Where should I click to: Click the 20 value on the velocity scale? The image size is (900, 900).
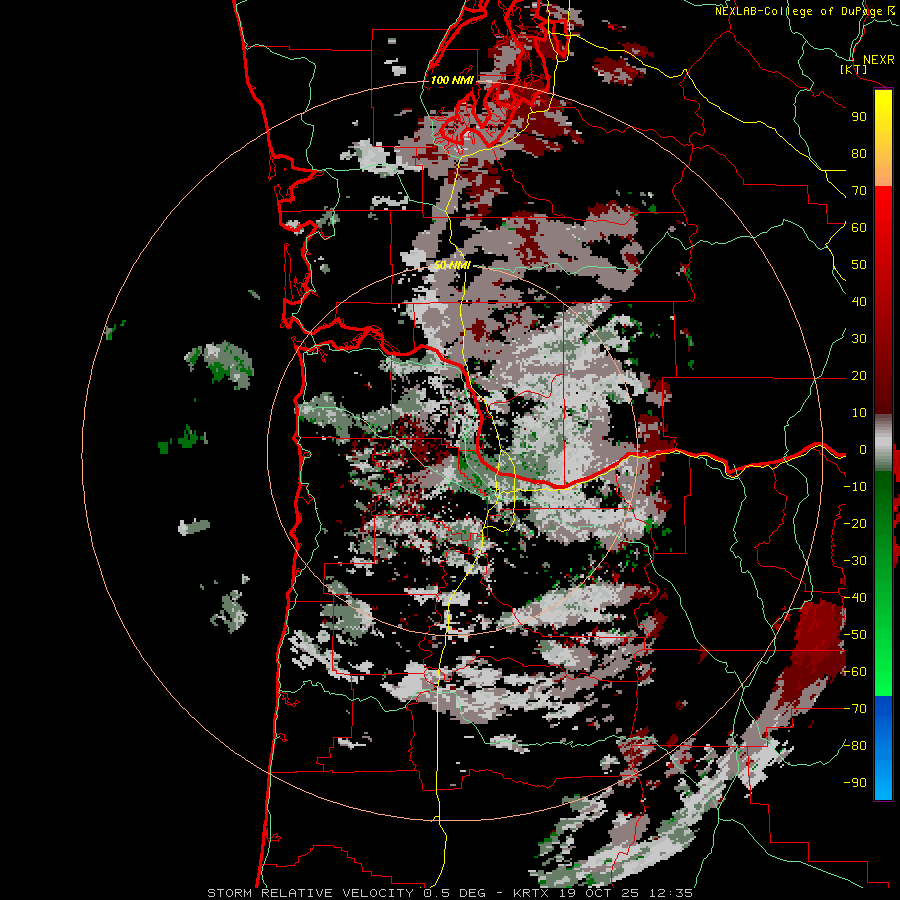[x=859, y=376]
